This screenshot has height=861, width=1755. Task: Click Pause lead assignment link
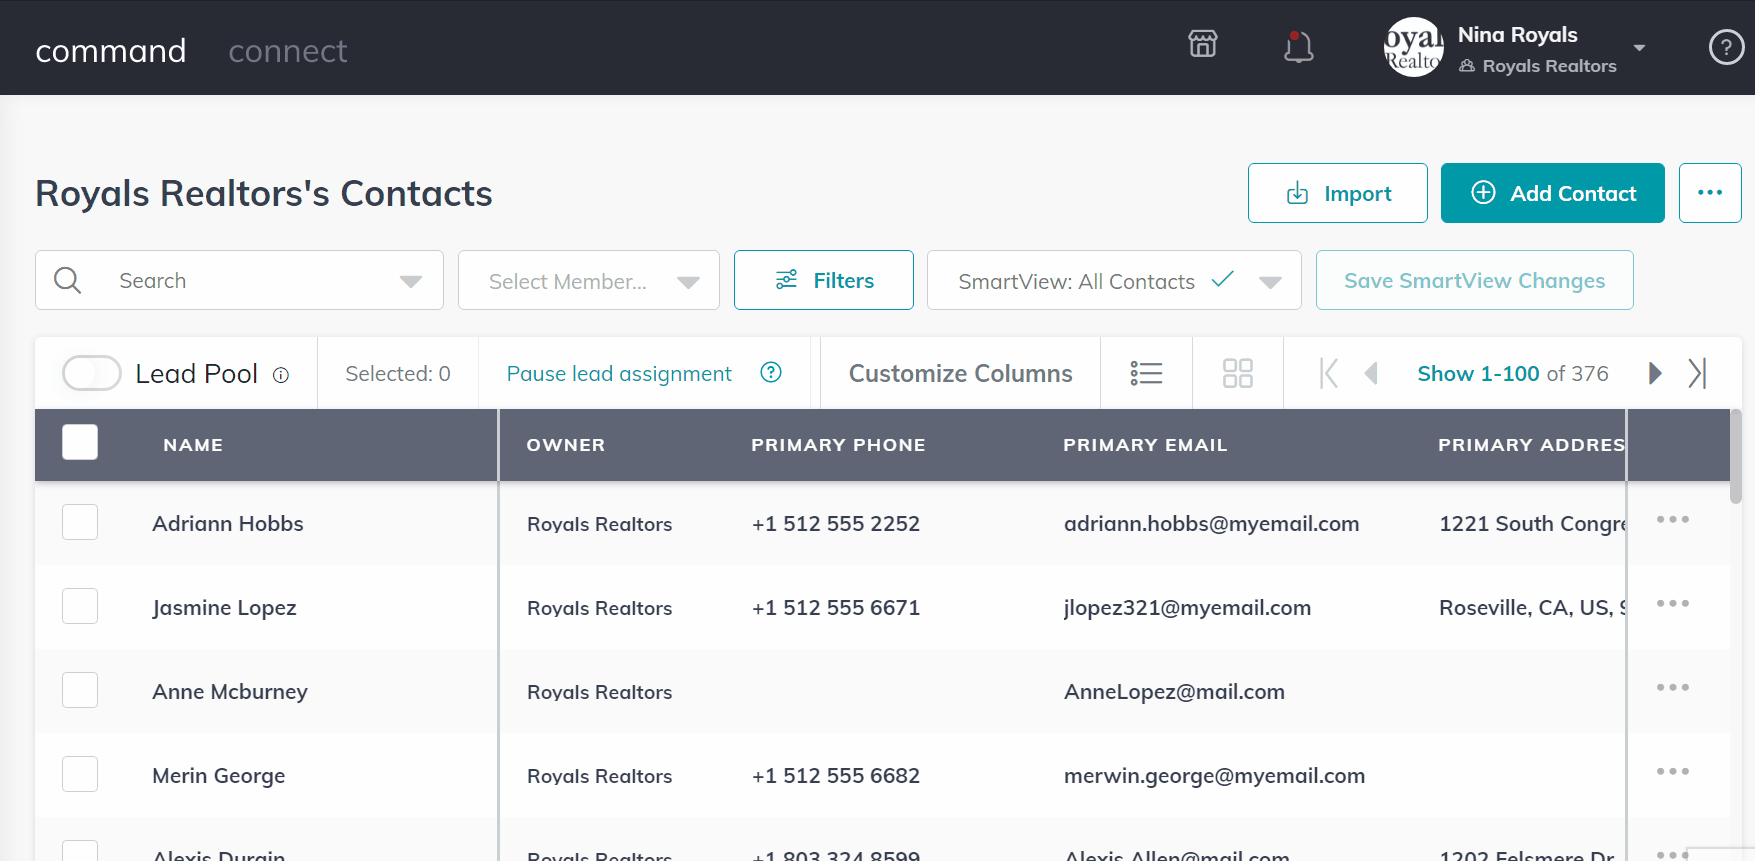(619, 373)
